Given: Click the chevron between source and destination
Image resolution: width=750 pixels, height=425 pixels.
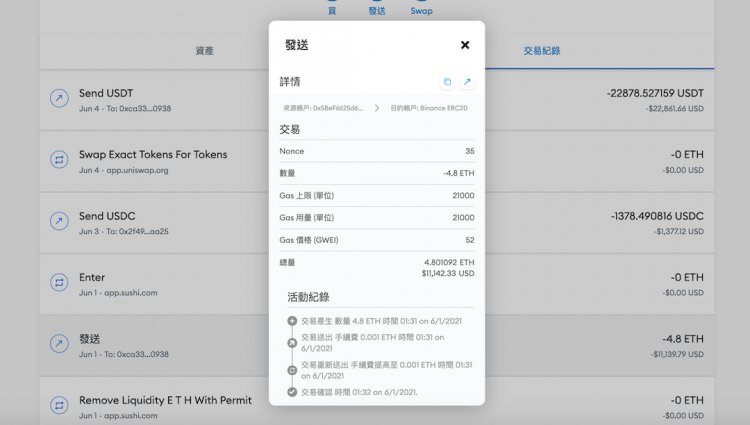Looking at the screenshot, I should (x=377, y=108).
